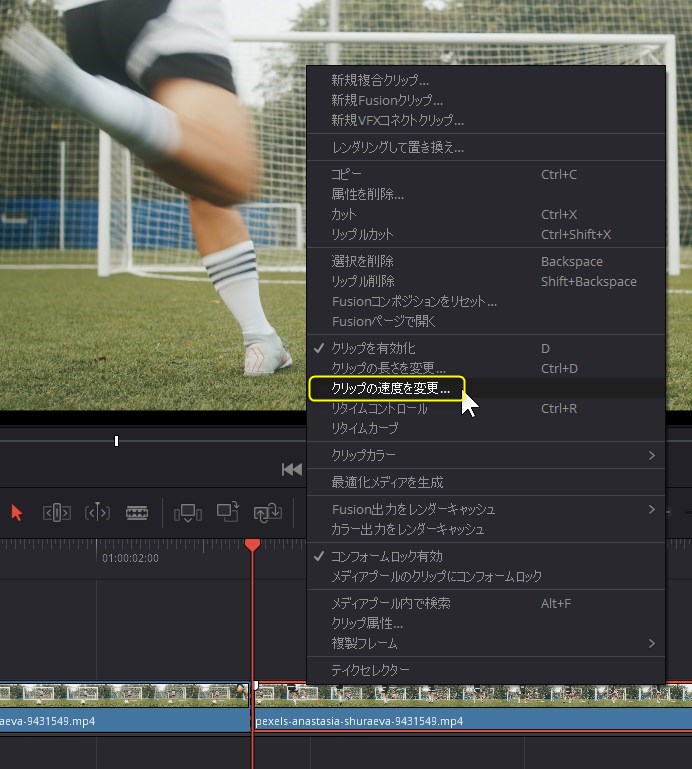Choose クリップの速度を変更... entry
This screenshot has height=769, width=692.
[x=486, y=388]
